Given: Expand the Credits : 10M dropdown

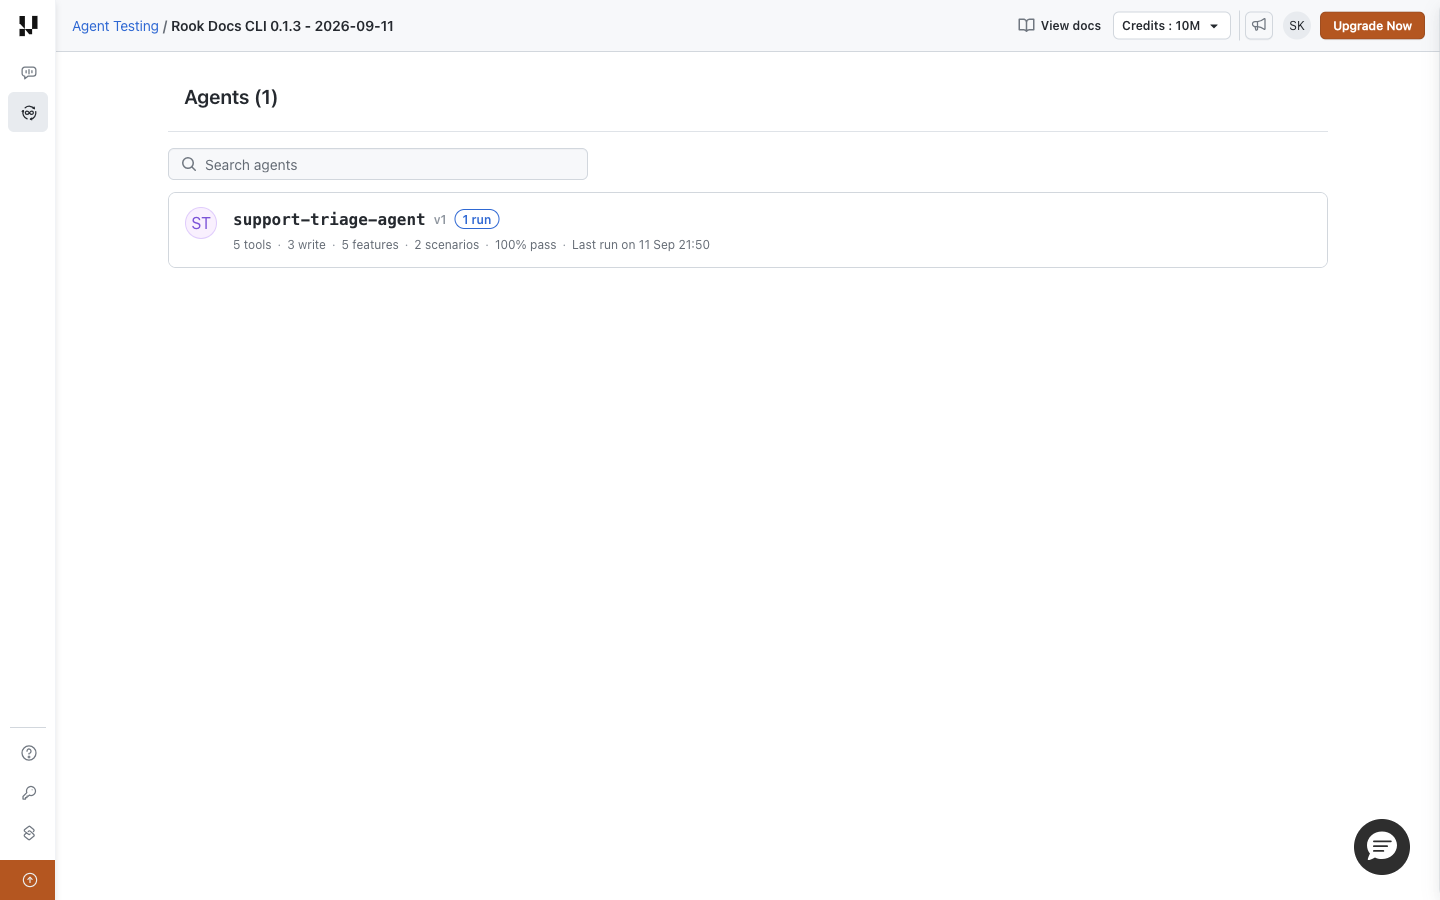Looking at the screenshot, I should tap(1172, 25).
